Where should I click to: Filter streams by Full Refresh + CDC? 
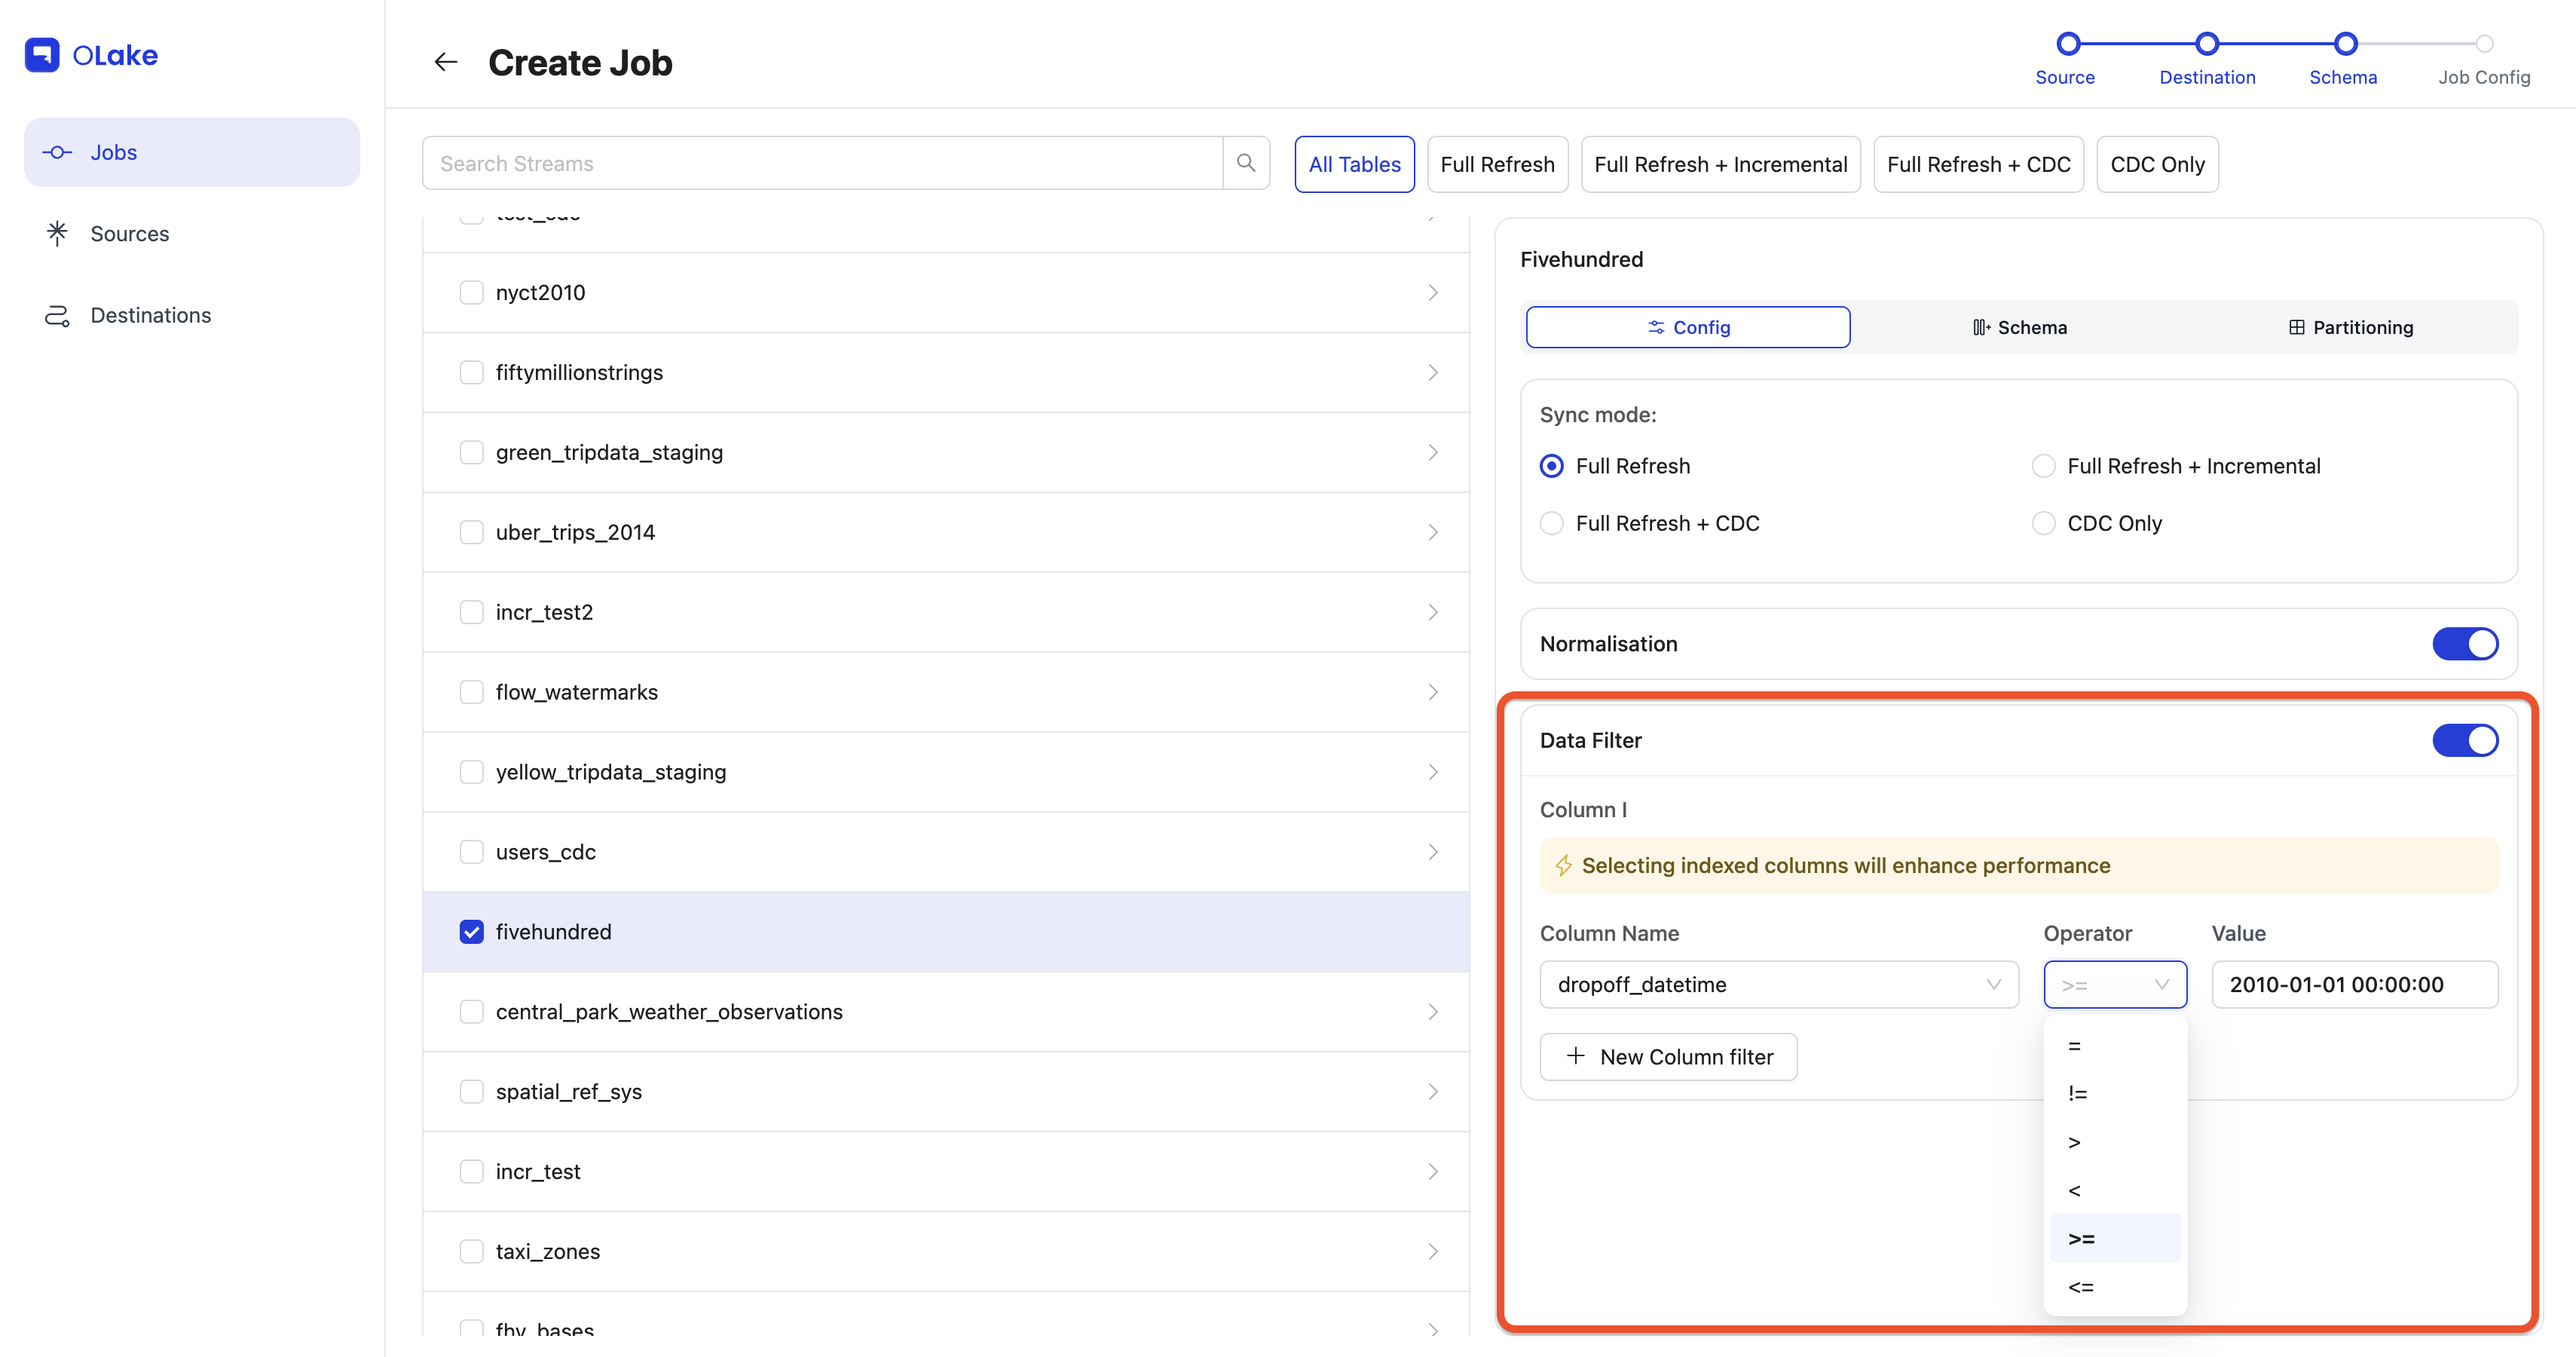coord(1978,164)
